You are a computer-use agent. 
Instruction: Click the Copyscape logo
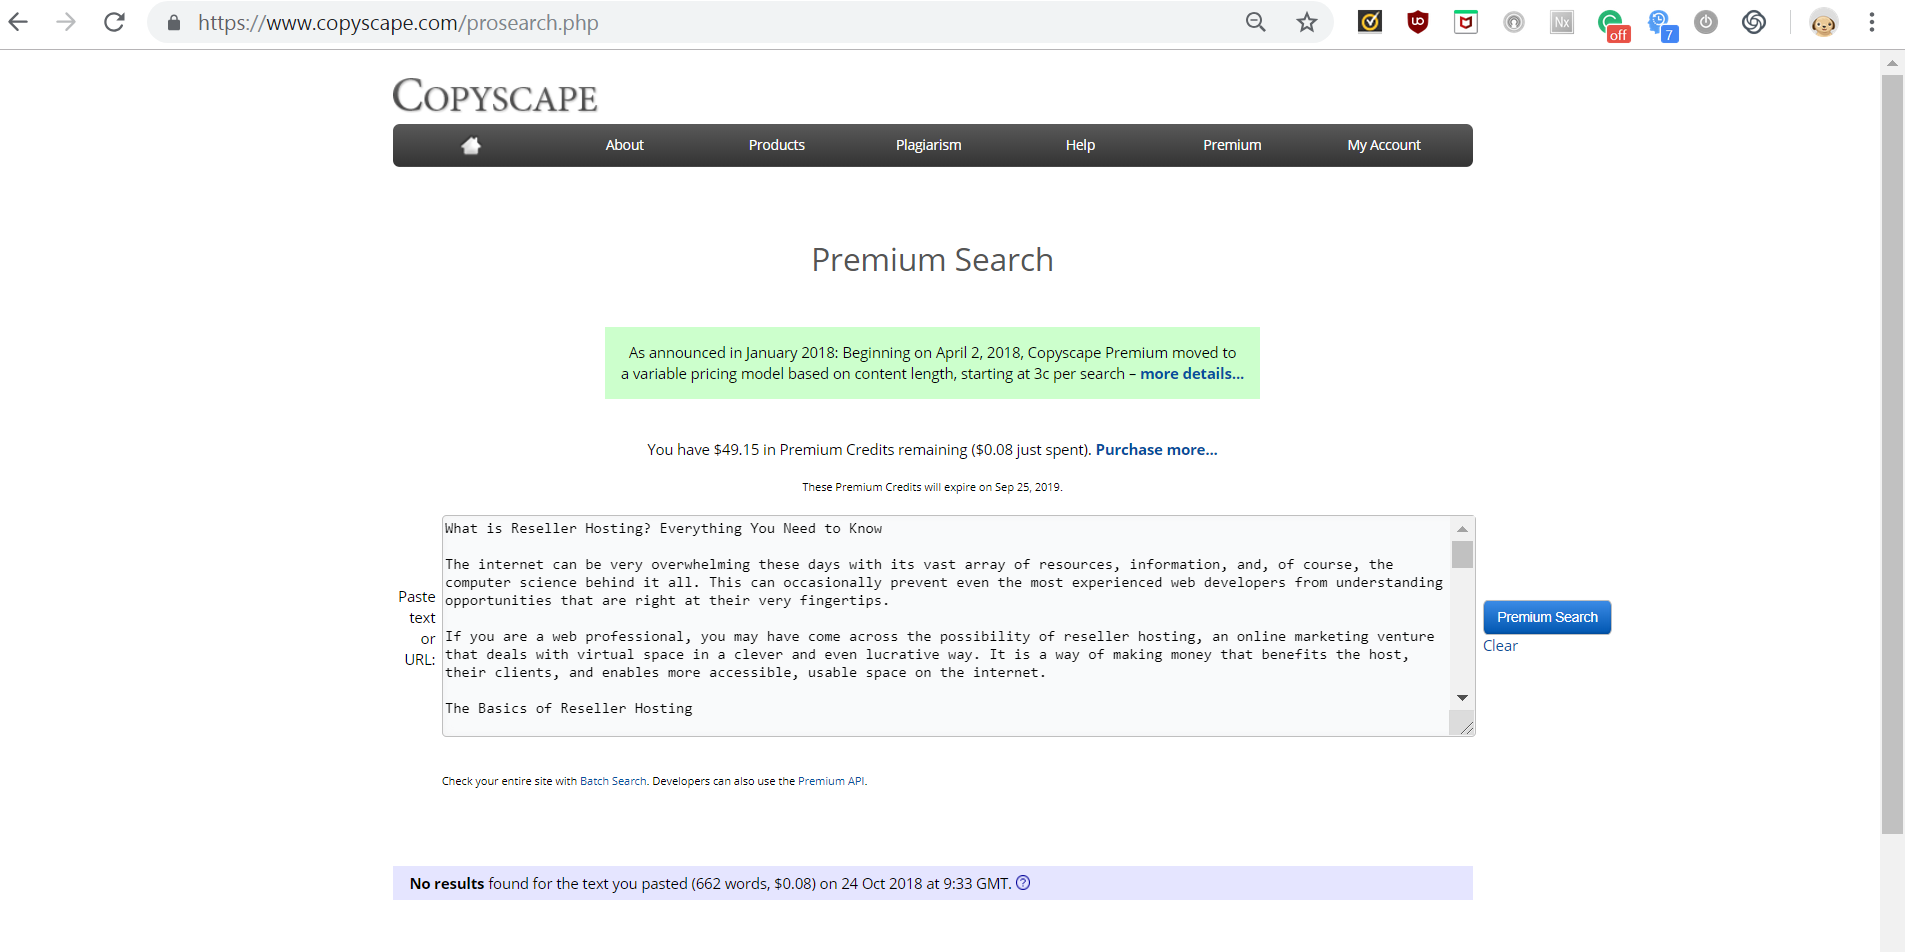click(495, 96)
